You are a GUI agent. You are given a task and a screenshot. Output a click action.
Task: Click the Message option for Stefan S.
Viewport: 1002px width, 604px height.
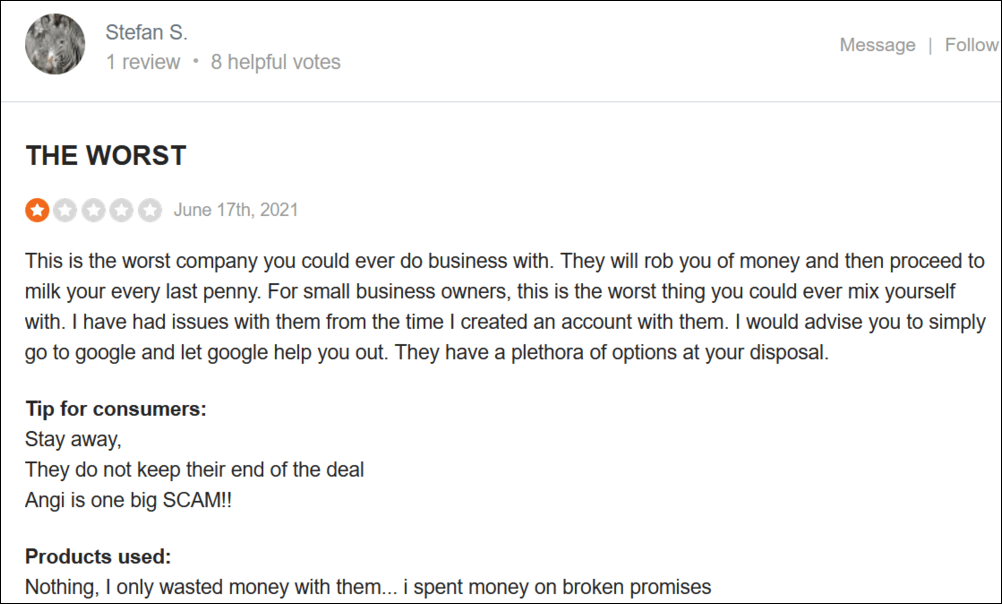(x=877, y=45)
